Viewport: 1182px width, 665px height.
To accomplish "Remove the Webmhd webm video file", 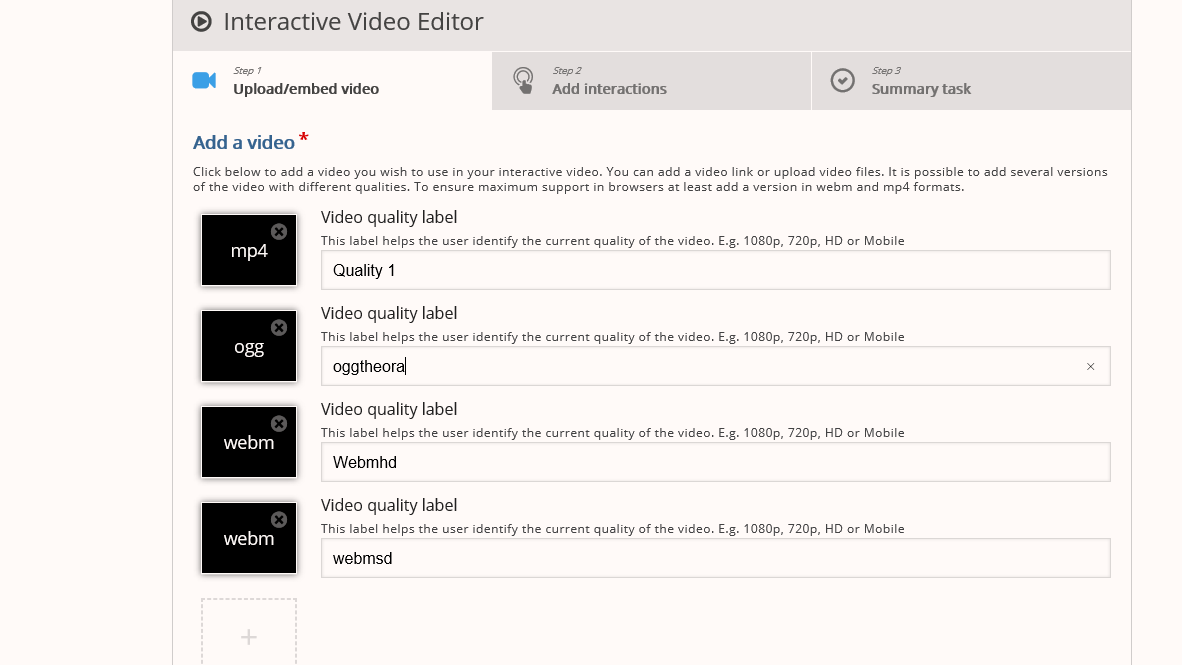I will pyautogui.click(x=279, y=424).
